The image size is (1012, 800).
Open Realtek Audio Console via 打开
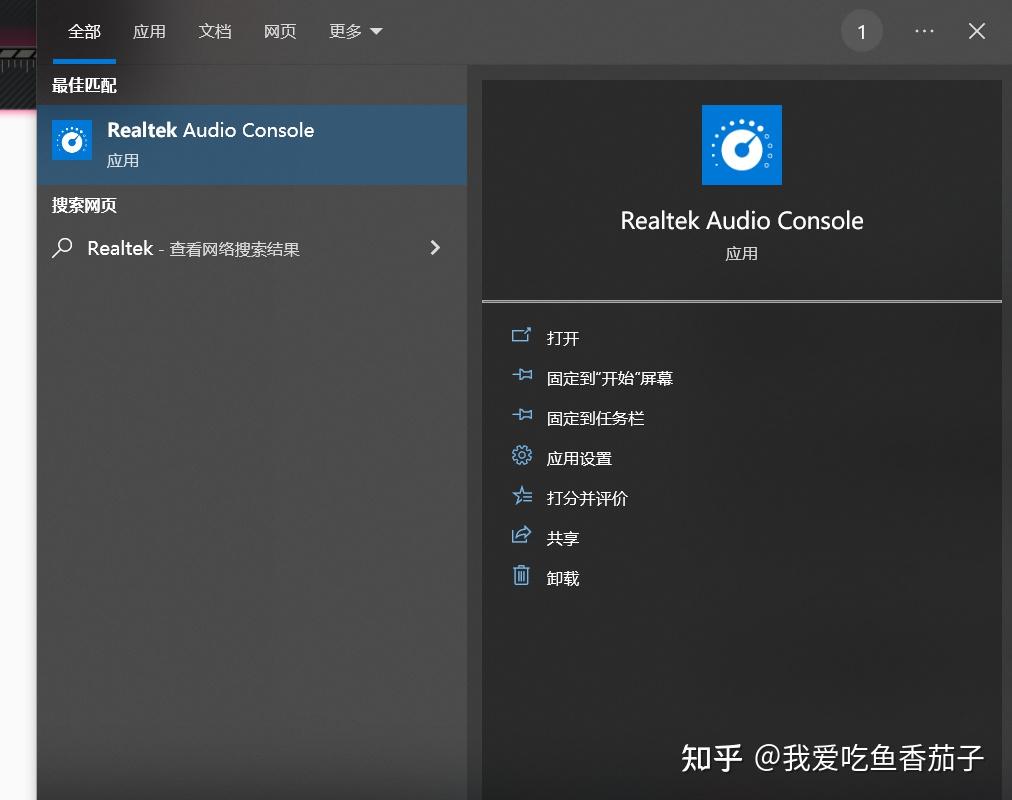(x=561, y=338)
